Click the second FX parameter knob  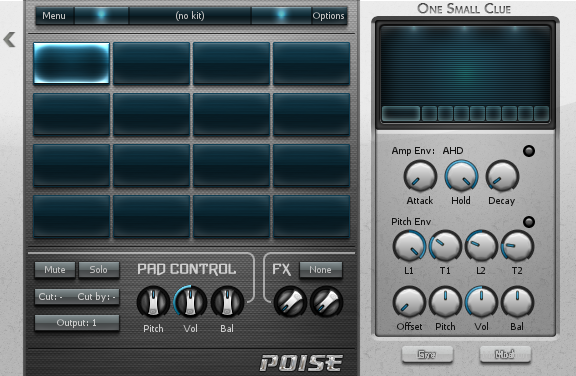click(x=327, y=302)
